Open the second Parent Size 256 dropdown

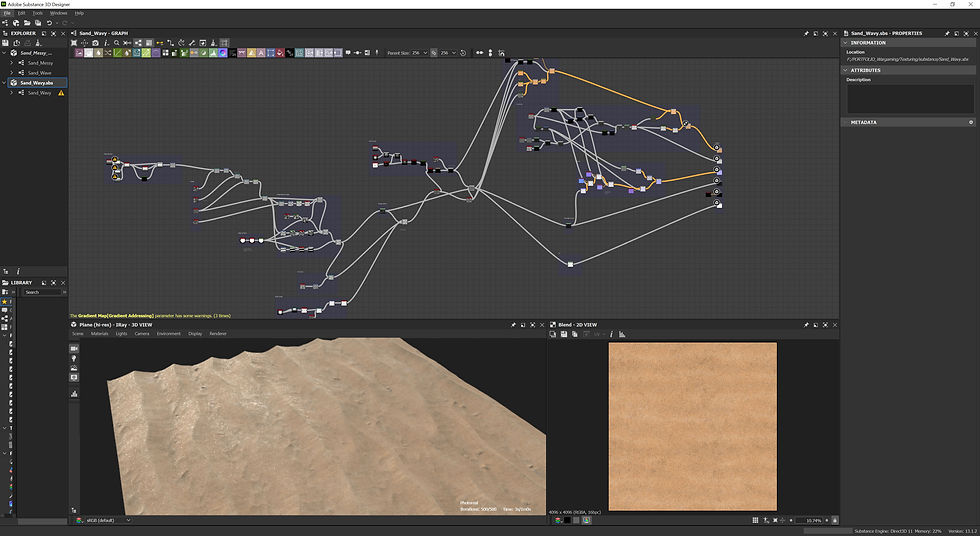pyautogui.click(x=448, y=53)
